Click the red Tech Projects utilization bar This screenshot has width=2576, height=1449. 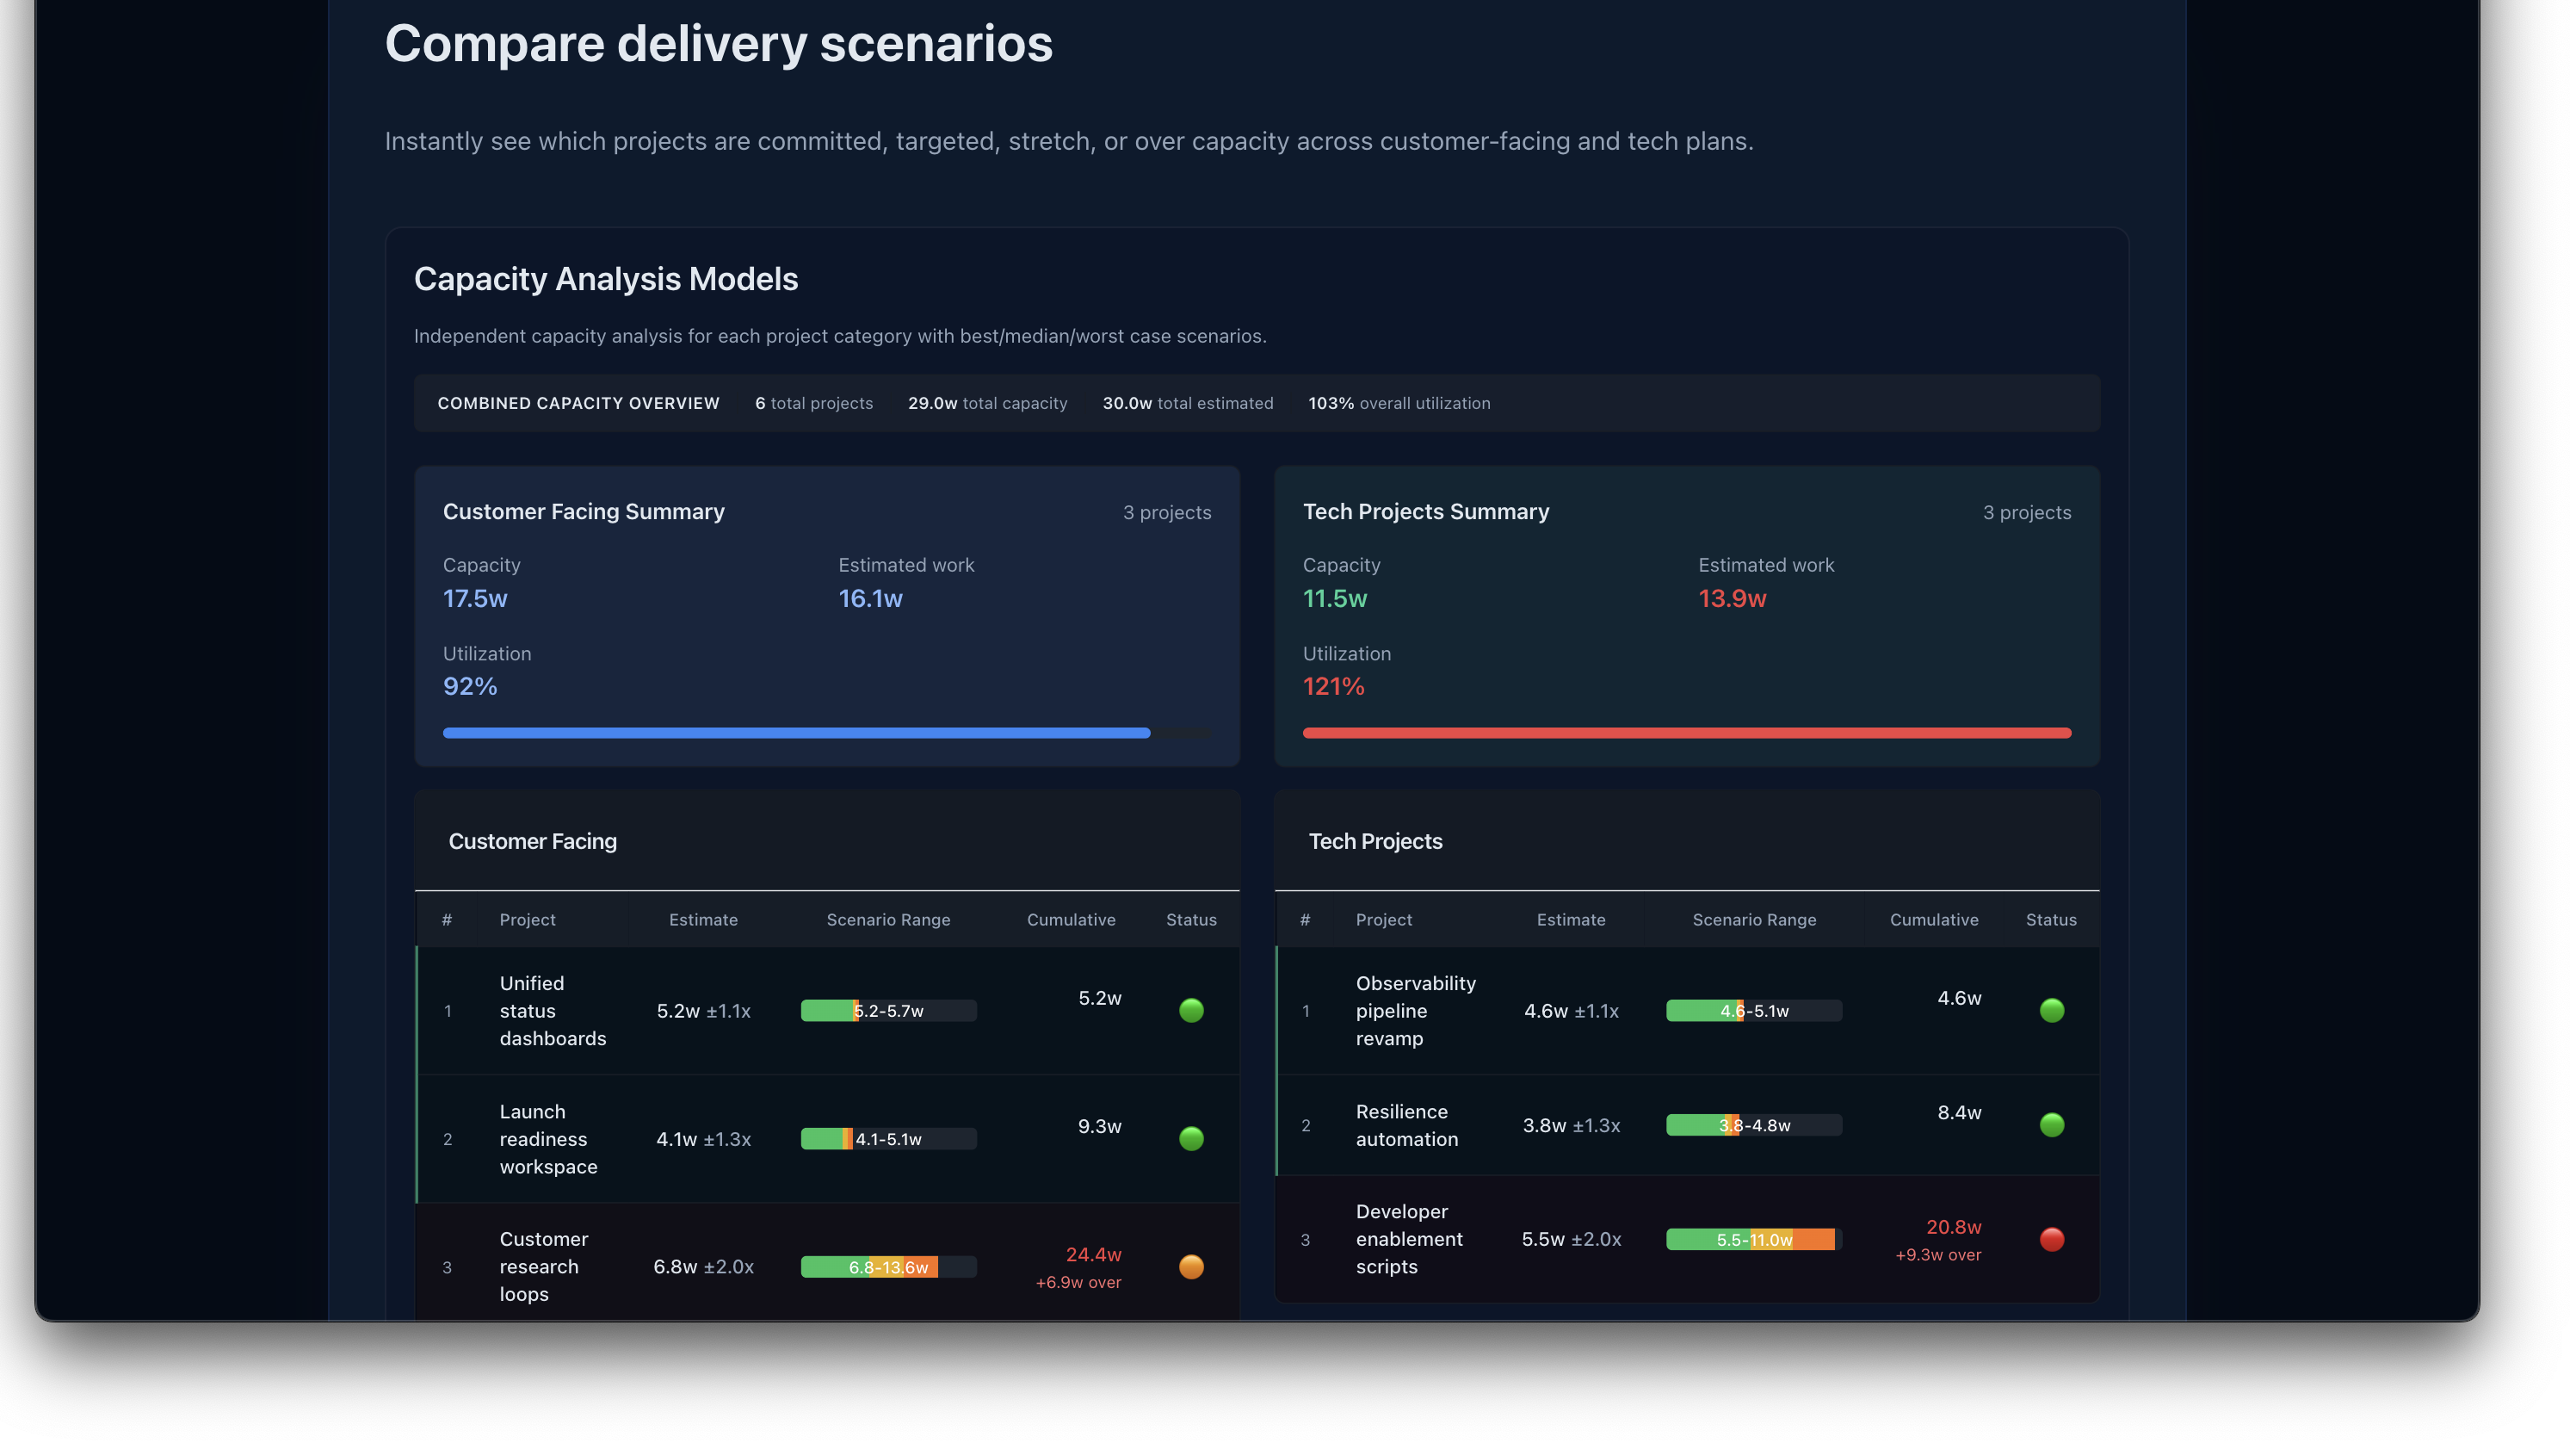(1686, 733)
